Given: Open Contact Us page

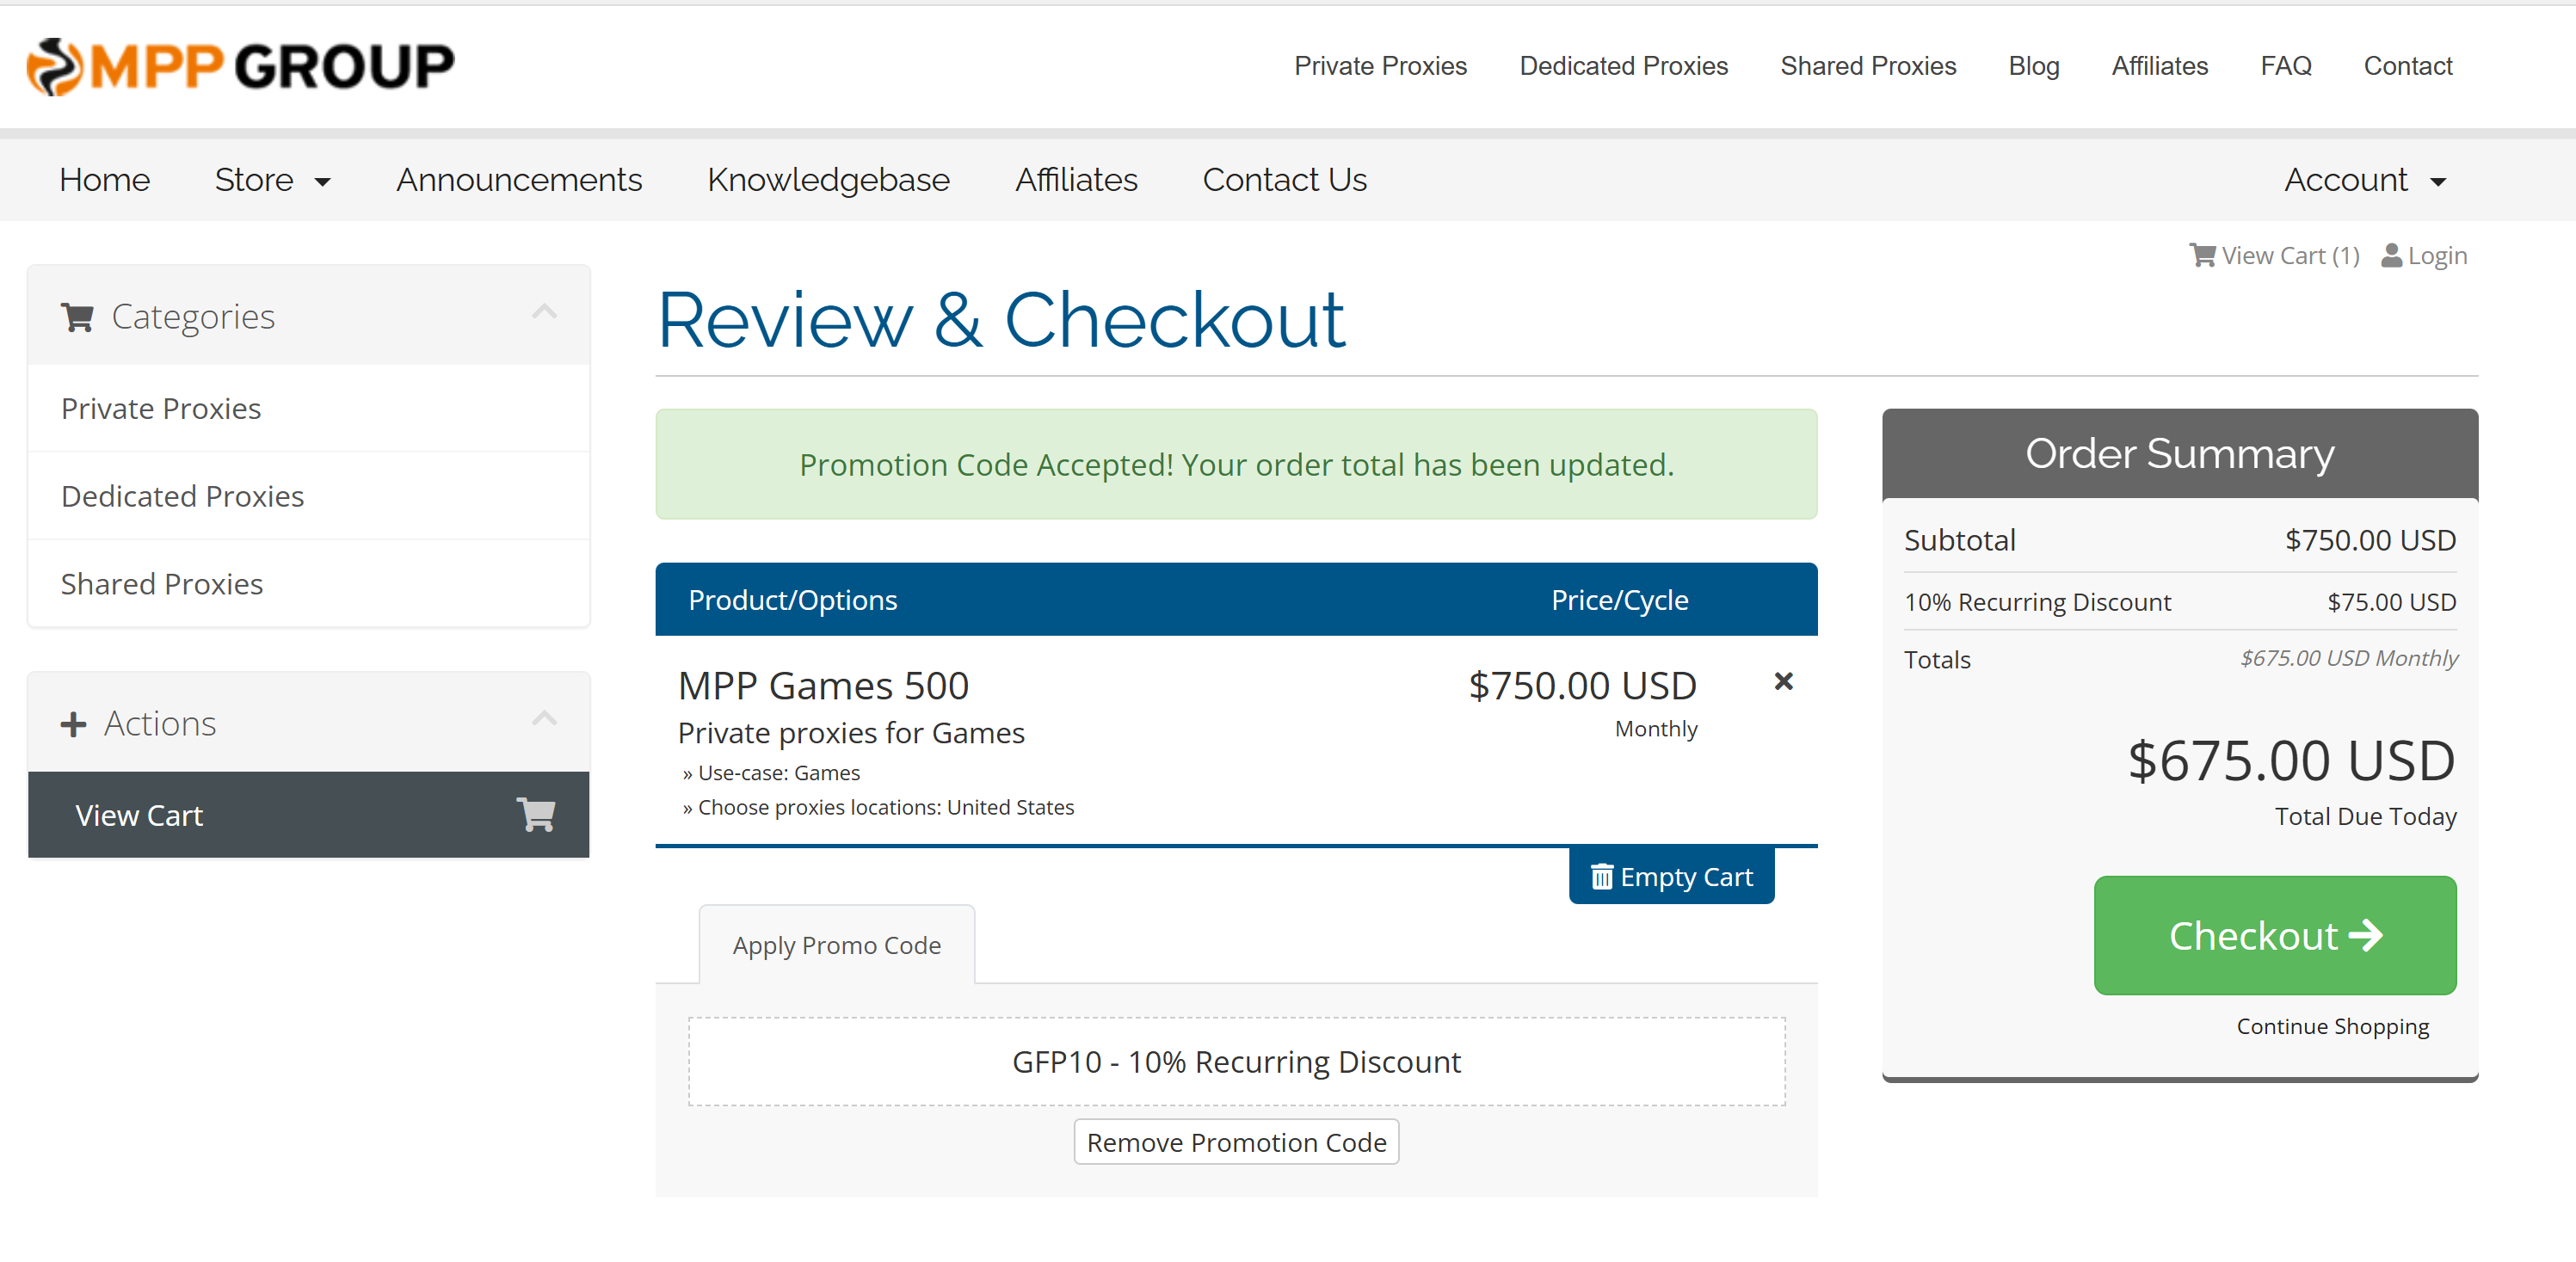Looking at the screenshot, I should click(x=1284, y=180).
